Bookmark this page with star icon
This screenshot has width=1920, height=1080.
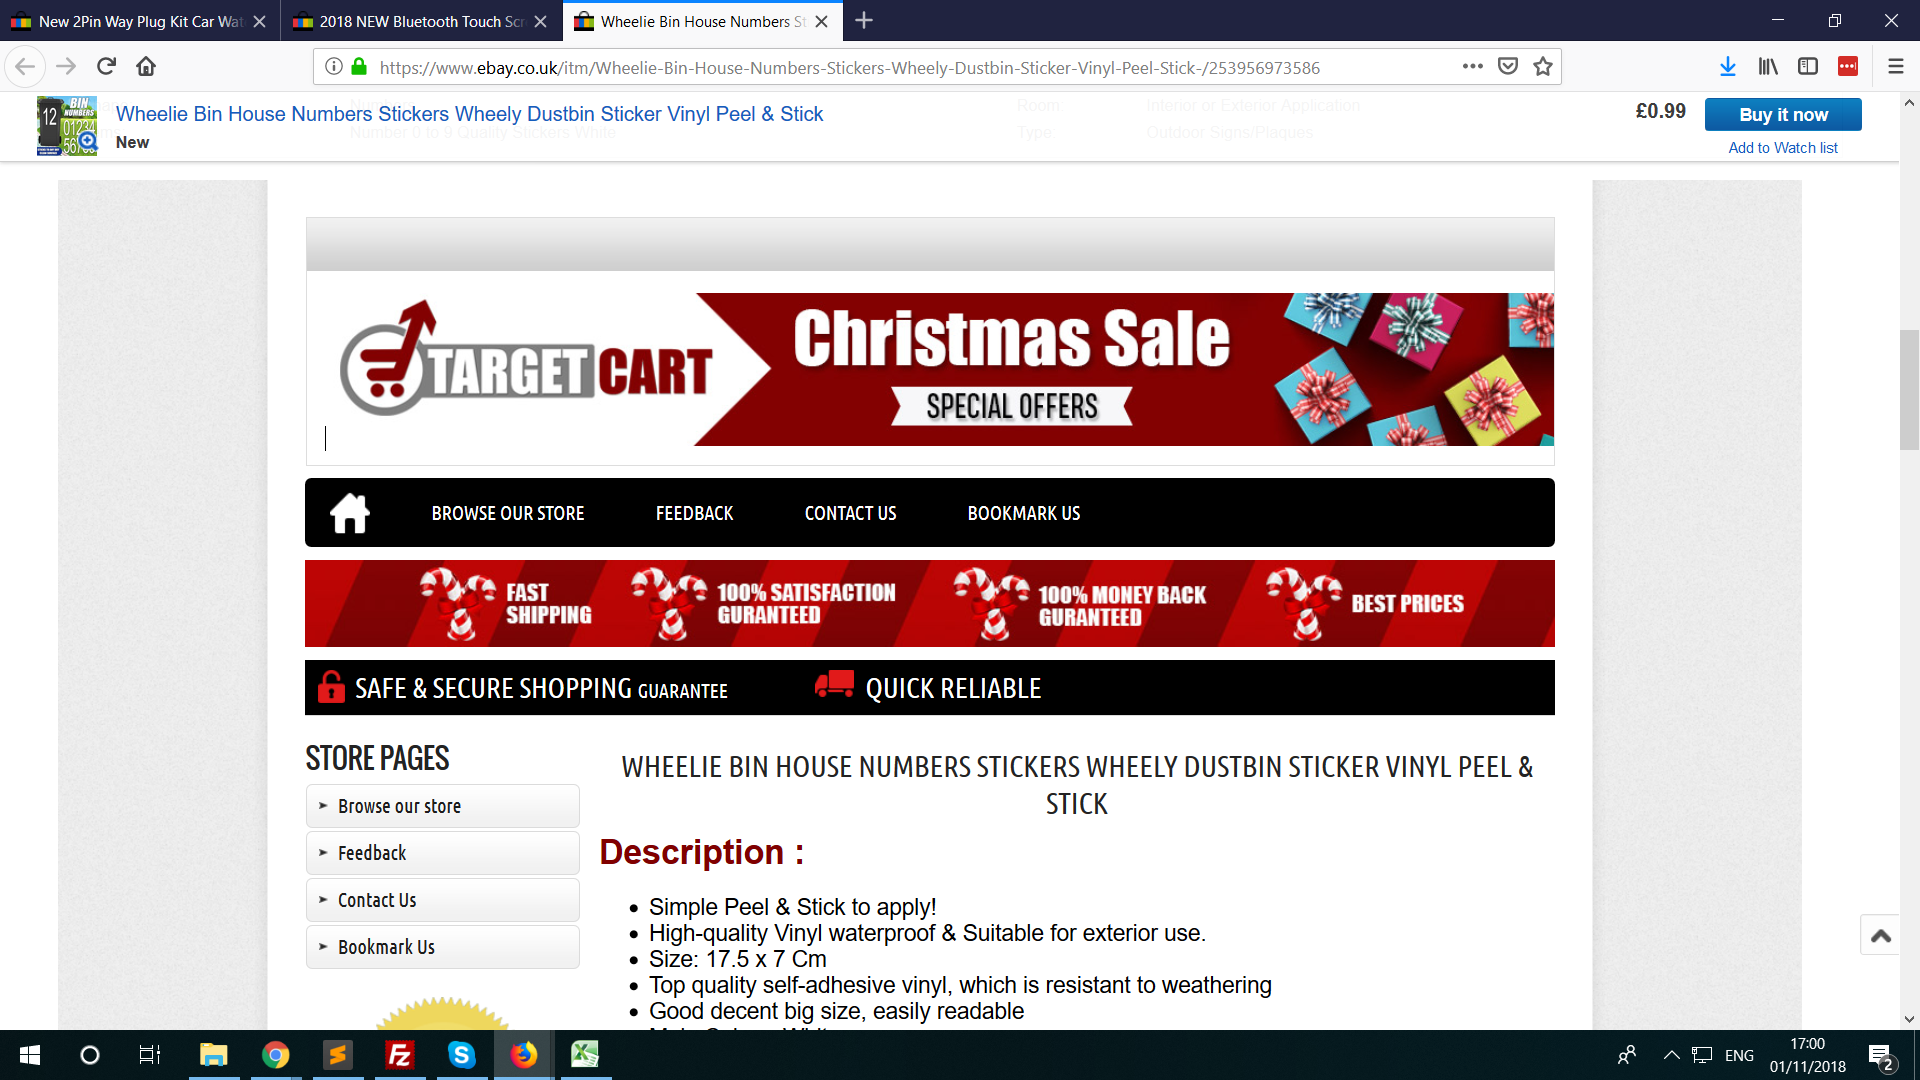click(x=1543, y=67)
